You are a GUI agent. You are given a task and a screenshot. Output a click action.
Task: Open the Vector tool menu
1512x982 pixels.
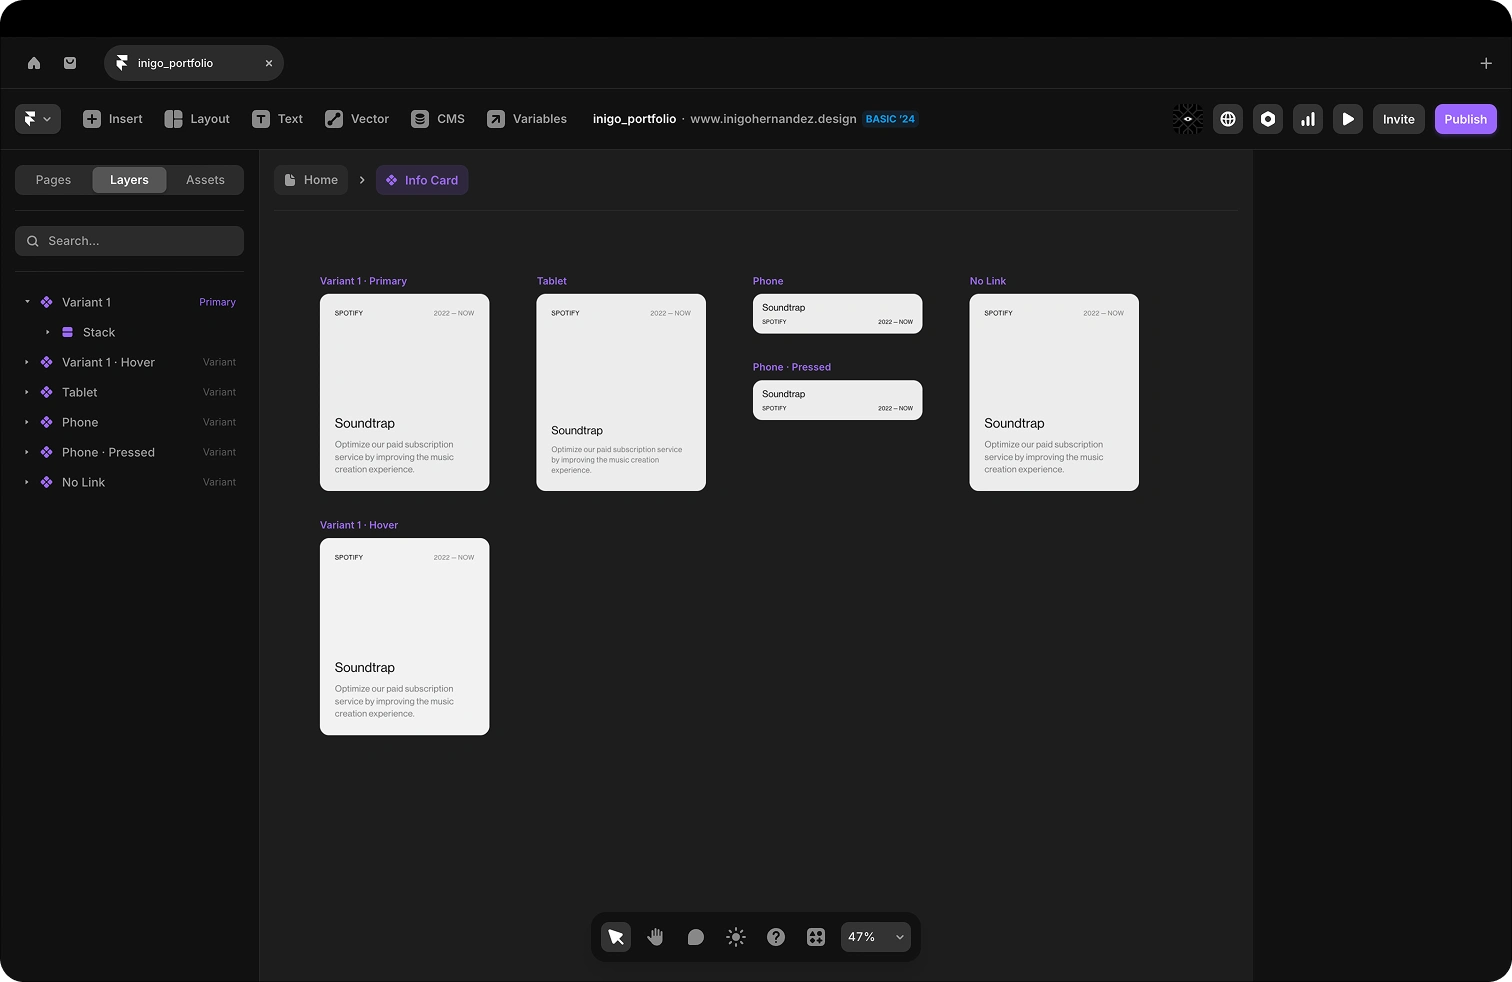tap(356, 118)
